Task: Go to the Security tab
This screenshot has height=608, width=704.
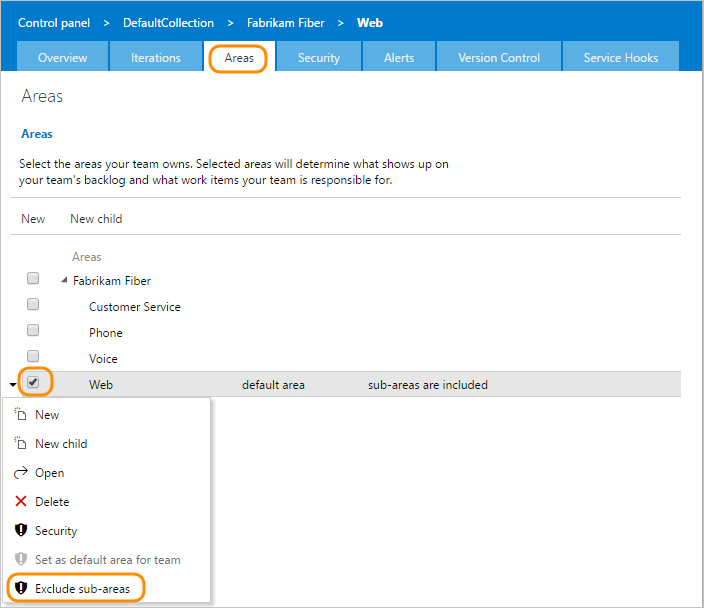Action: 319,57
